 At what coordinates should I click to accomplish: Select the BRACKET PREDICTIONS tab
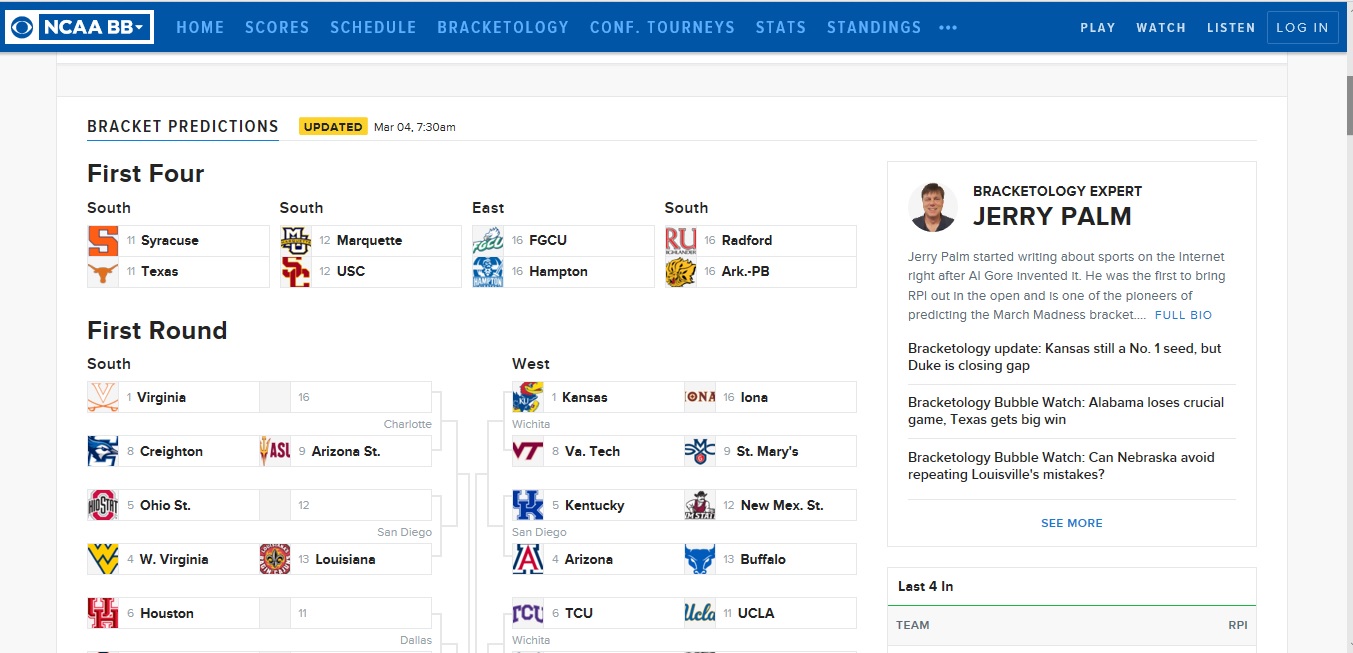183,126
